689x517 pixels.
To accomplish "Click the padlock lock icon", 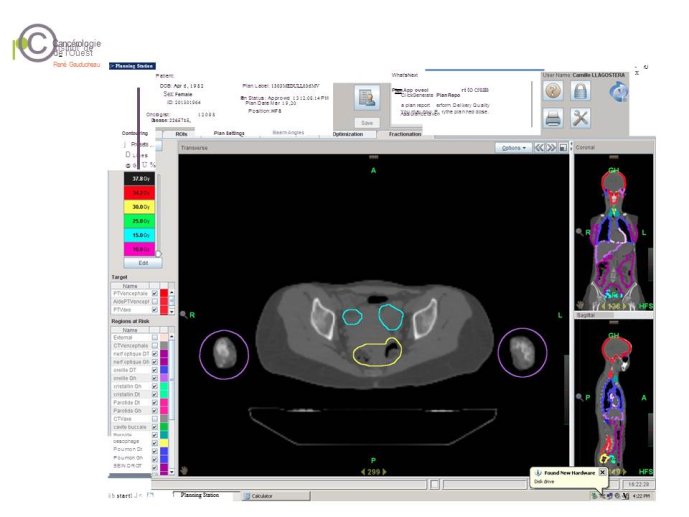I will (580, 91).
